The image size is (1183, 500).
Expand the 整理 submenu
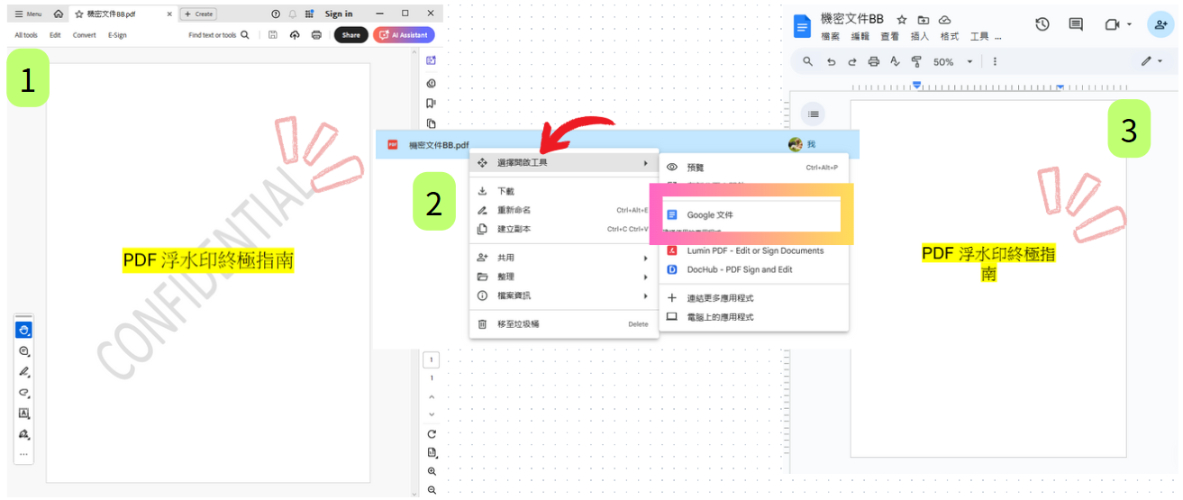pyautogui.click(x=564, y=277)
